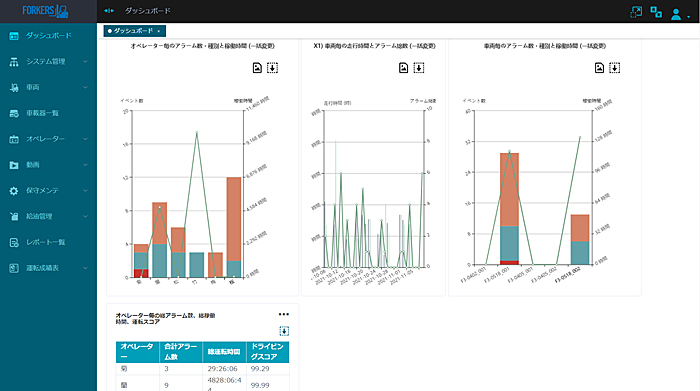Viewport: 700px width, 391px height.
Task: Download vehicle travel-time chart data
Action: (x=418, y=68)
